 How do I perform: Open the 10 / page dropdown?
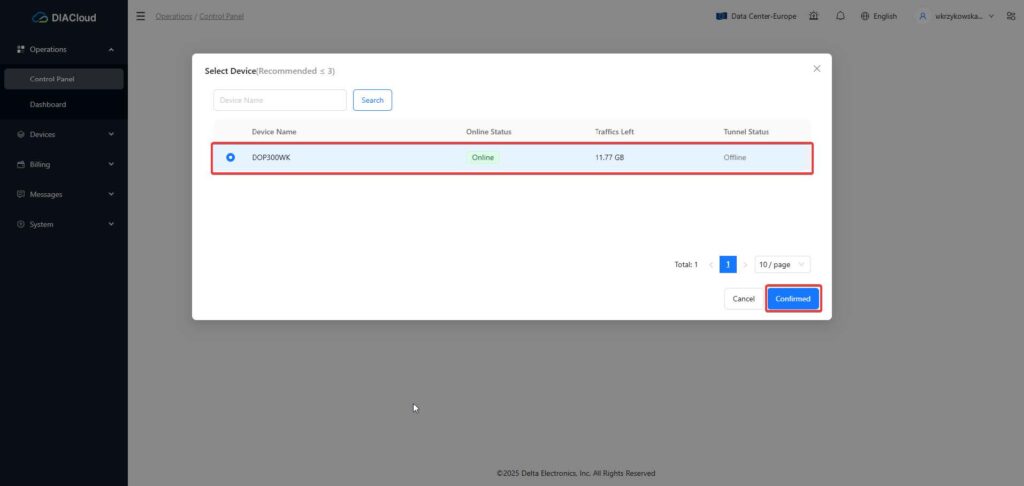click(x=782, y=265)
